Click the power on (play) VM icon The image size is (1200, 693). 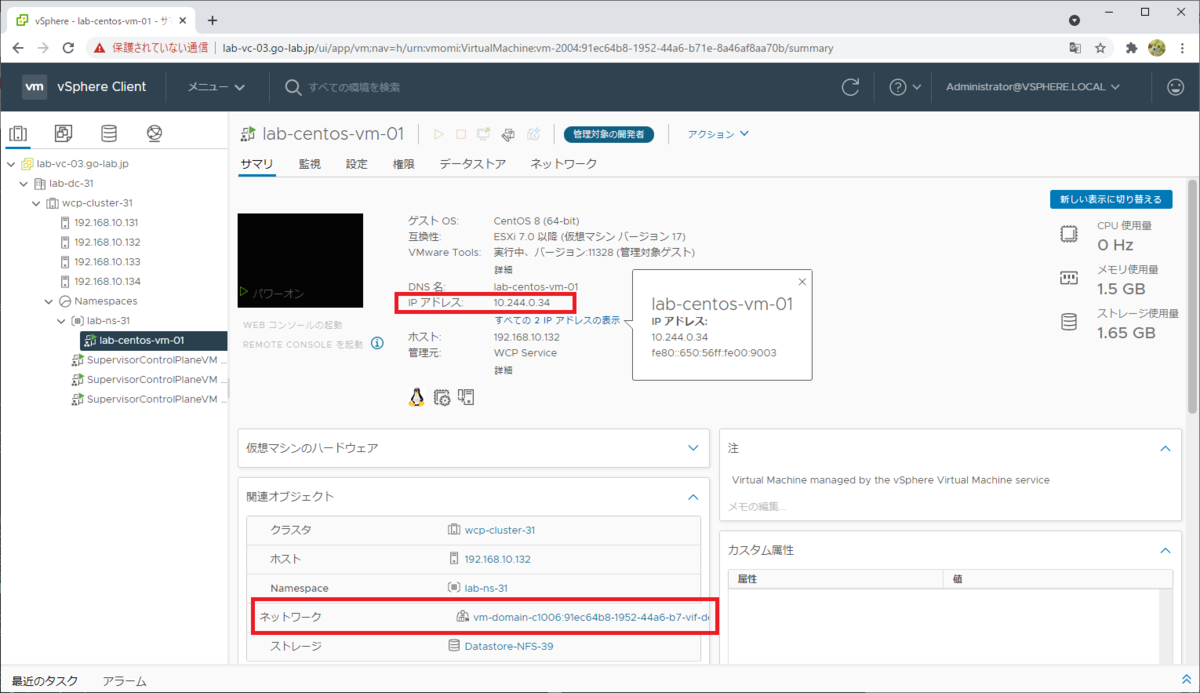coord(438,134)
